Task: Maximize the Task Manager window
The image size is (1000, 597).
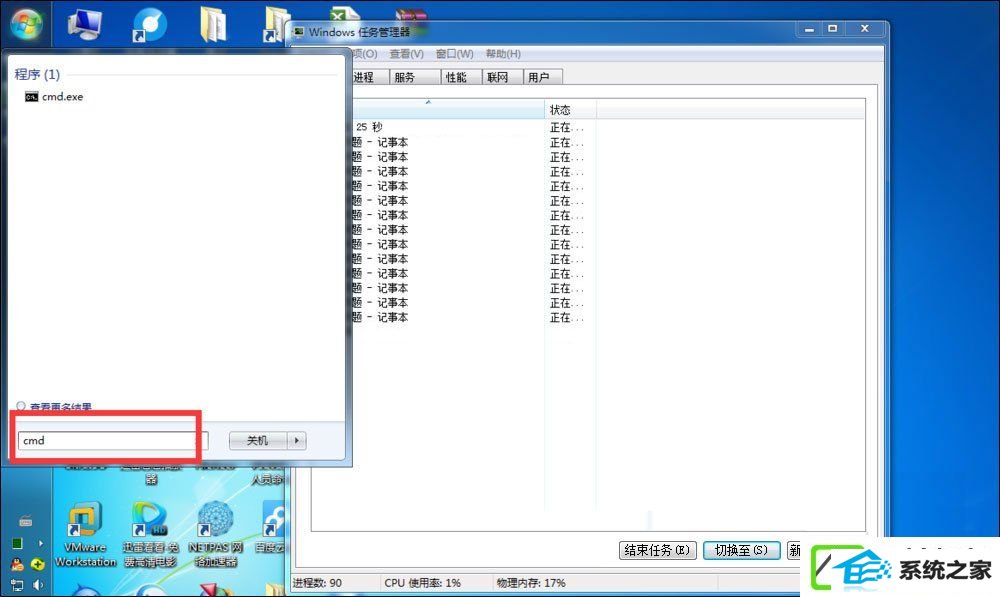Action: (833, 29)
